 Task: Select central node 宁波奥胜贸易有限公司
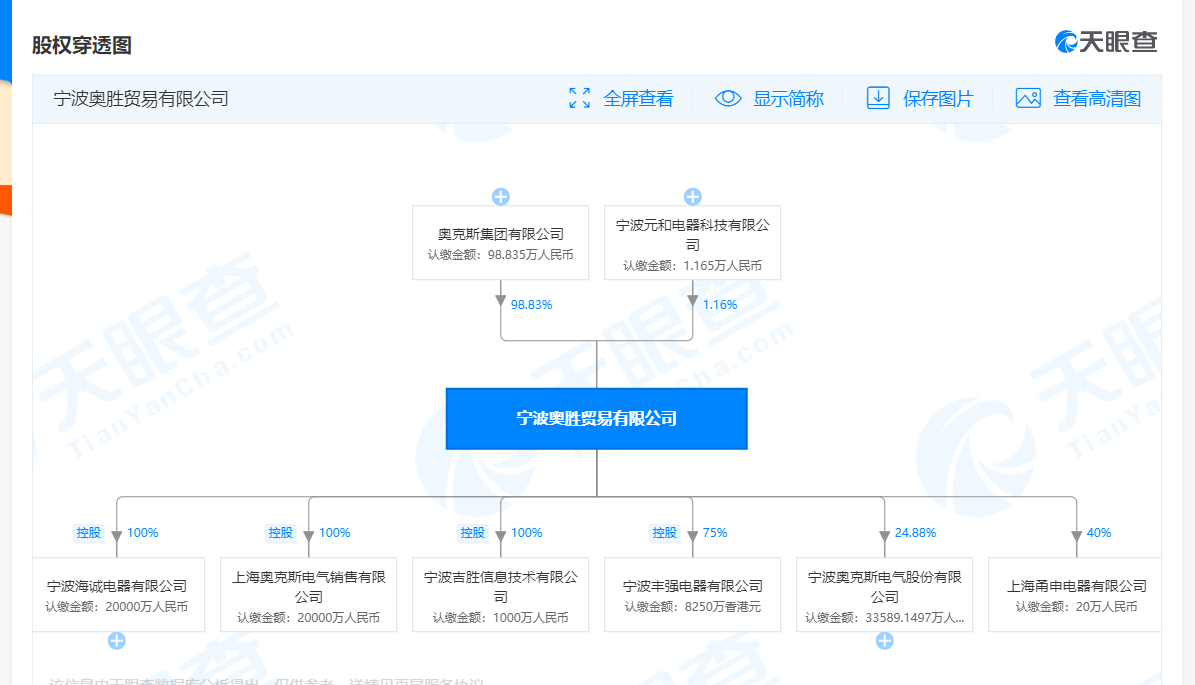click(x=597, y=418)
